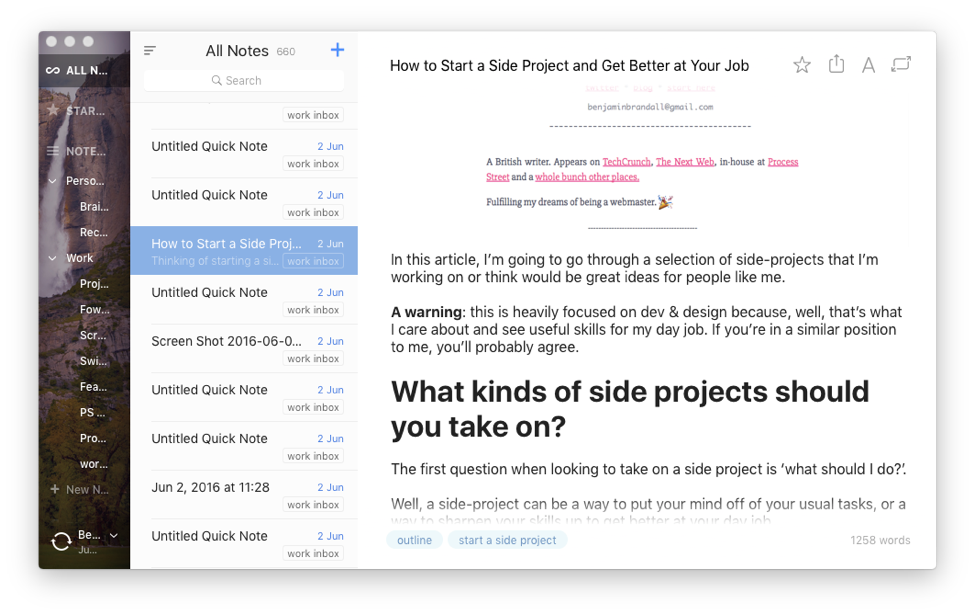
Task: Select the Pro... notebook in sidebar
Action: [x=93, y=438]
